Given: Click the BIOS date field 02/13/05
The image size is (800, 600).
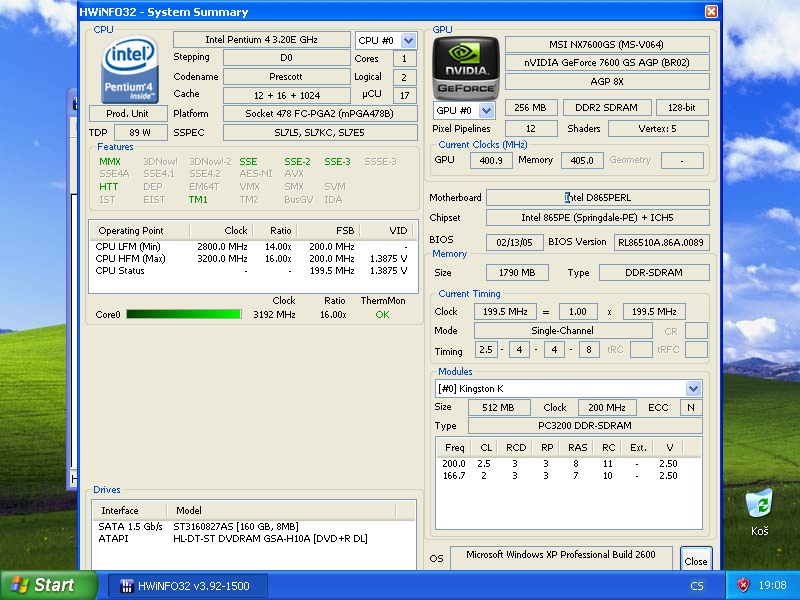Looking at the screenshot, I should click(514, 242).
